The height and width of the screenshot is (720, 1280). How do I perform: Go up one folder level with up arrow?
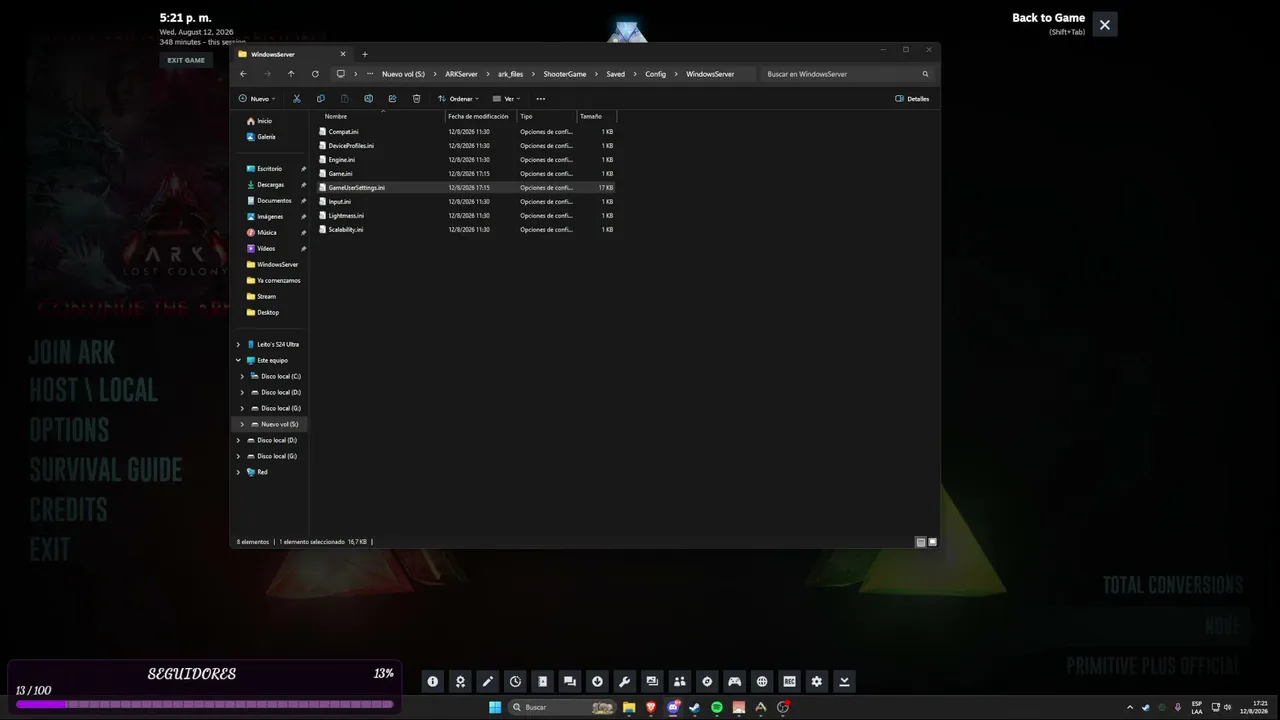291,74
